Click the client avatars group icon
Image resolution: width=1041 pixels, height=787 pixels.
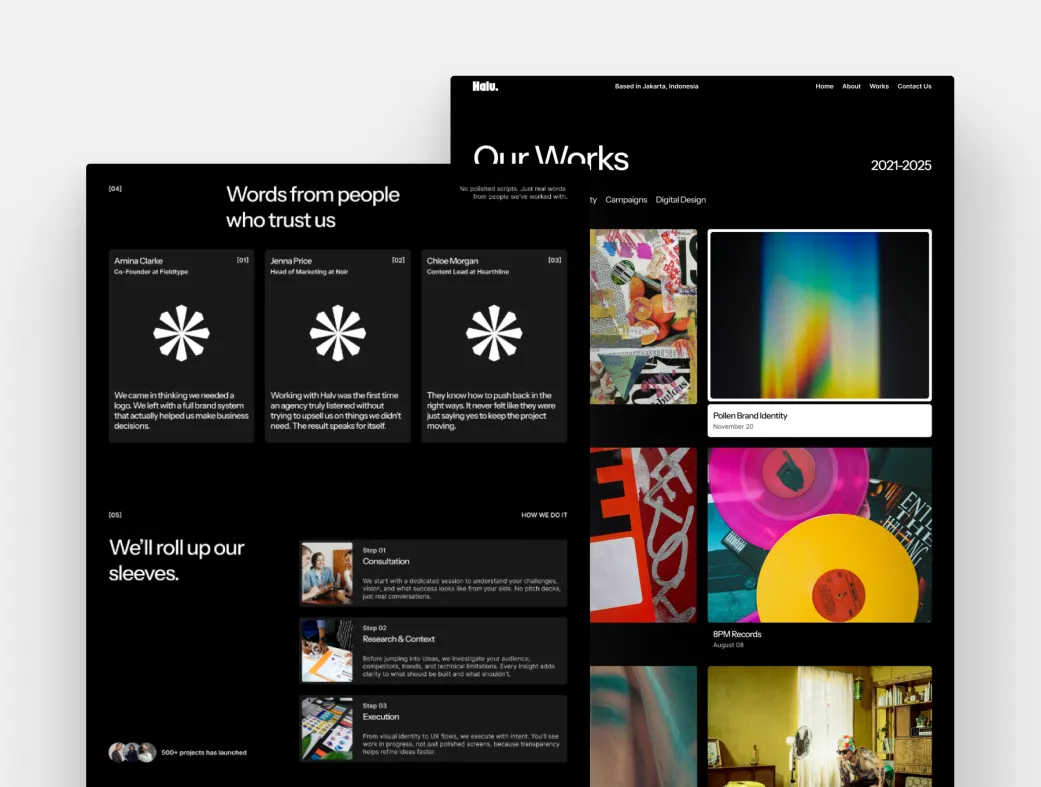(132, 752)
